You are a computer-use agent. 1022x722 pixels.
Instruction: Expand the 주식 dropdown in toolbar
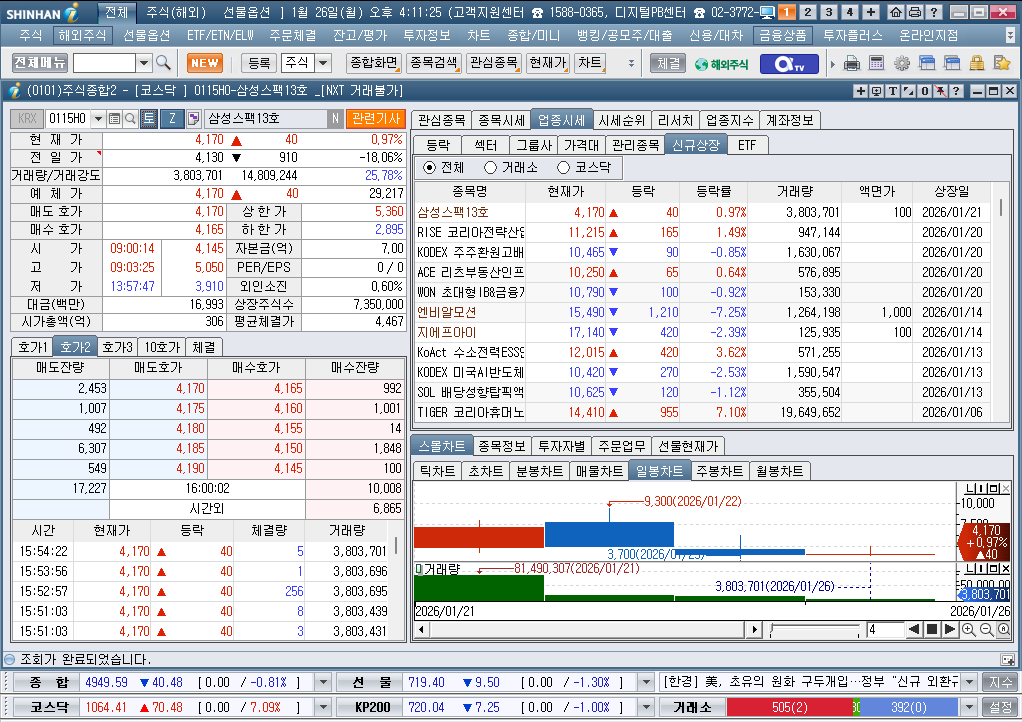(323, 63)
